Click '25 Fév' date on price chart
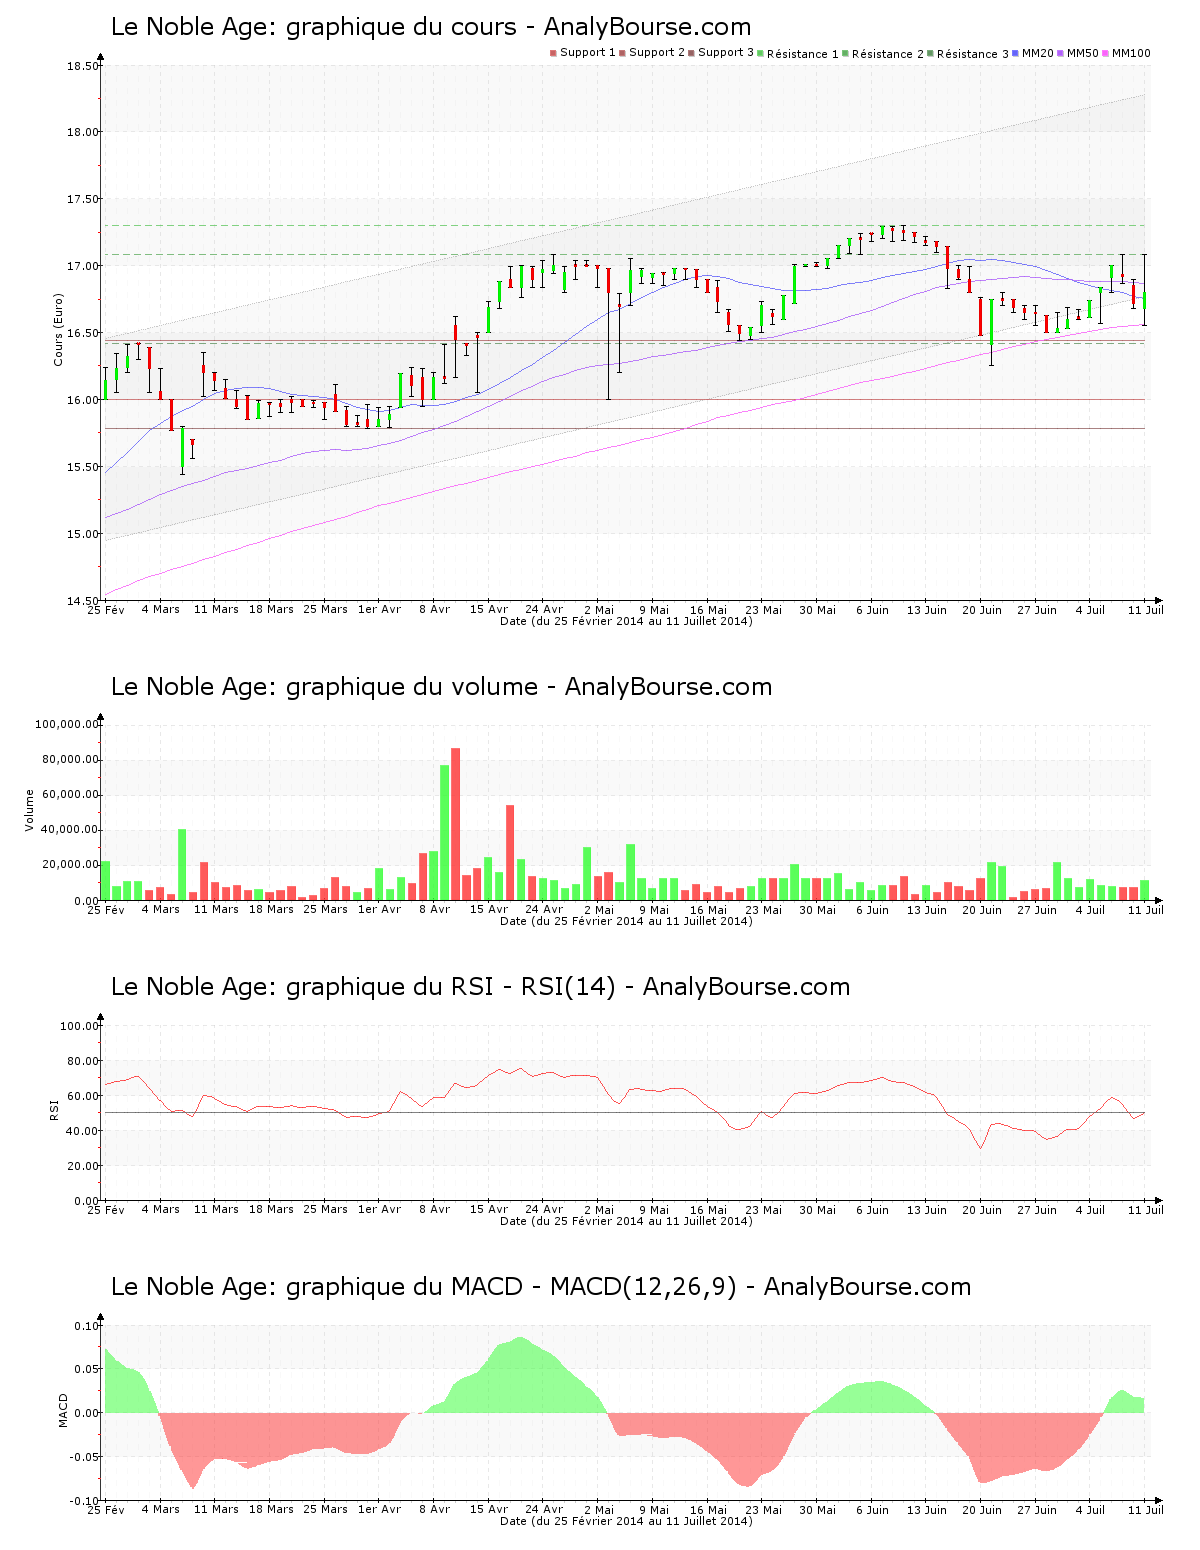The width and height of the screenshot is (1200, 1550). pyautogui.click(x=106, y=609)
